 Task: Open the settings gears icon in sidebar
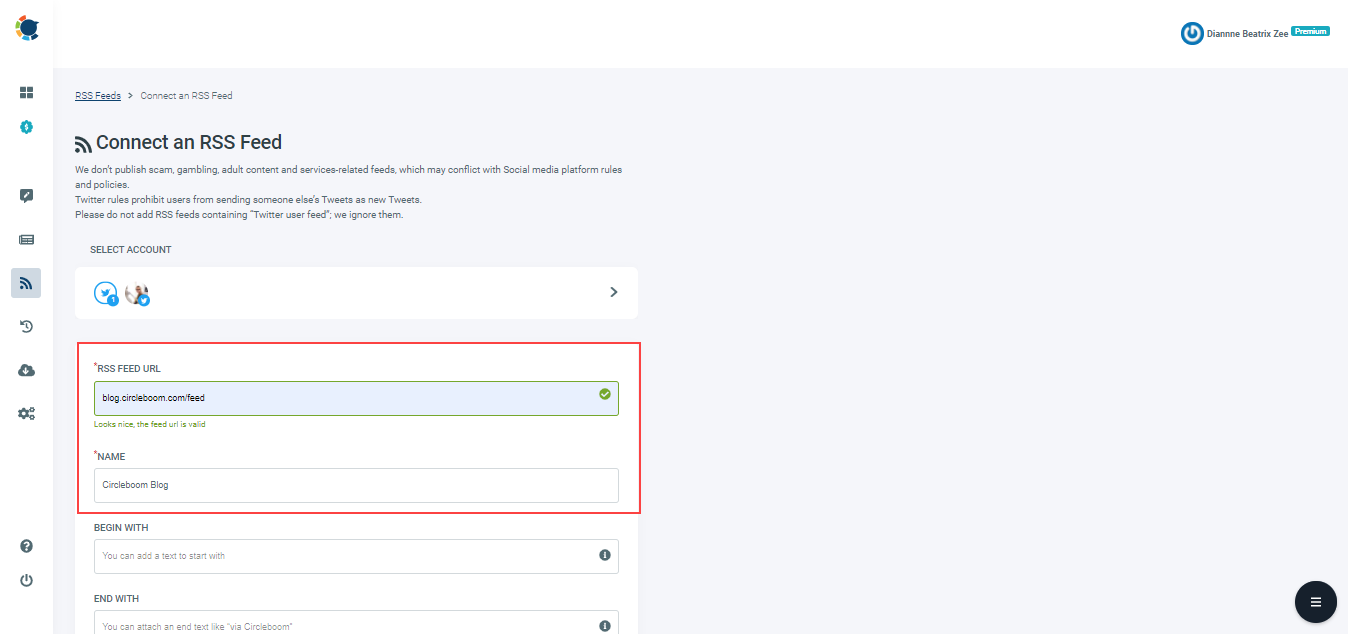click(27, 413)
